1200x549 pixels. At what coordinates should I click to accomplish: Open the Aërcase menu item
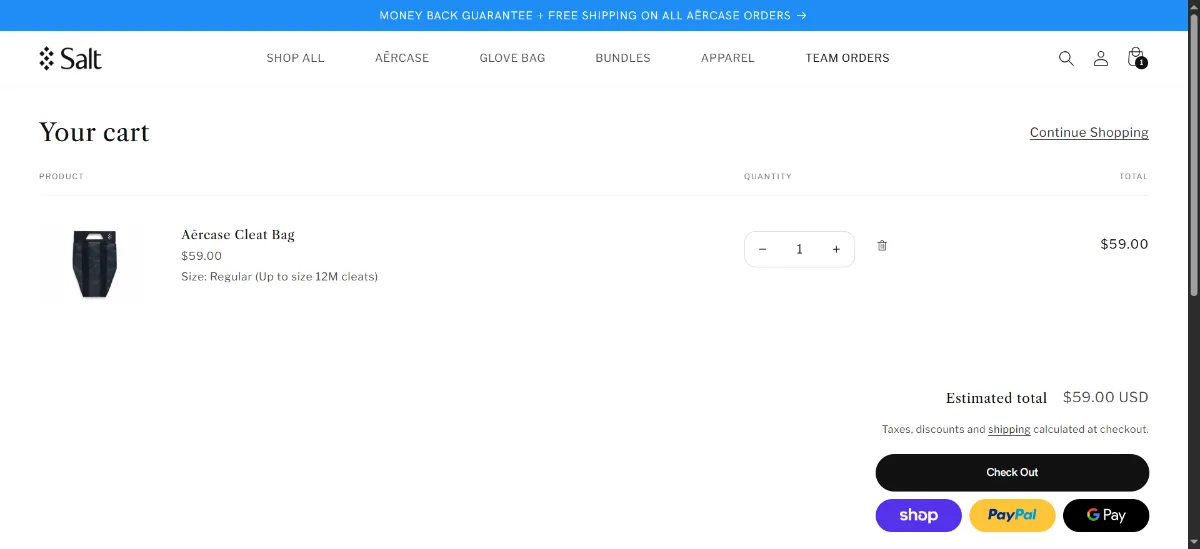[x=402, y=58]
